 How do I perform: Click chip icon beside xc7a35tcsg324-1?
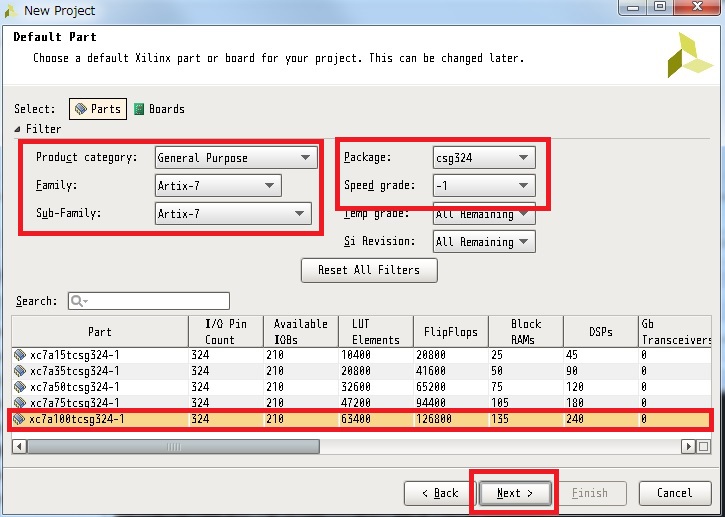coord(19,371)
